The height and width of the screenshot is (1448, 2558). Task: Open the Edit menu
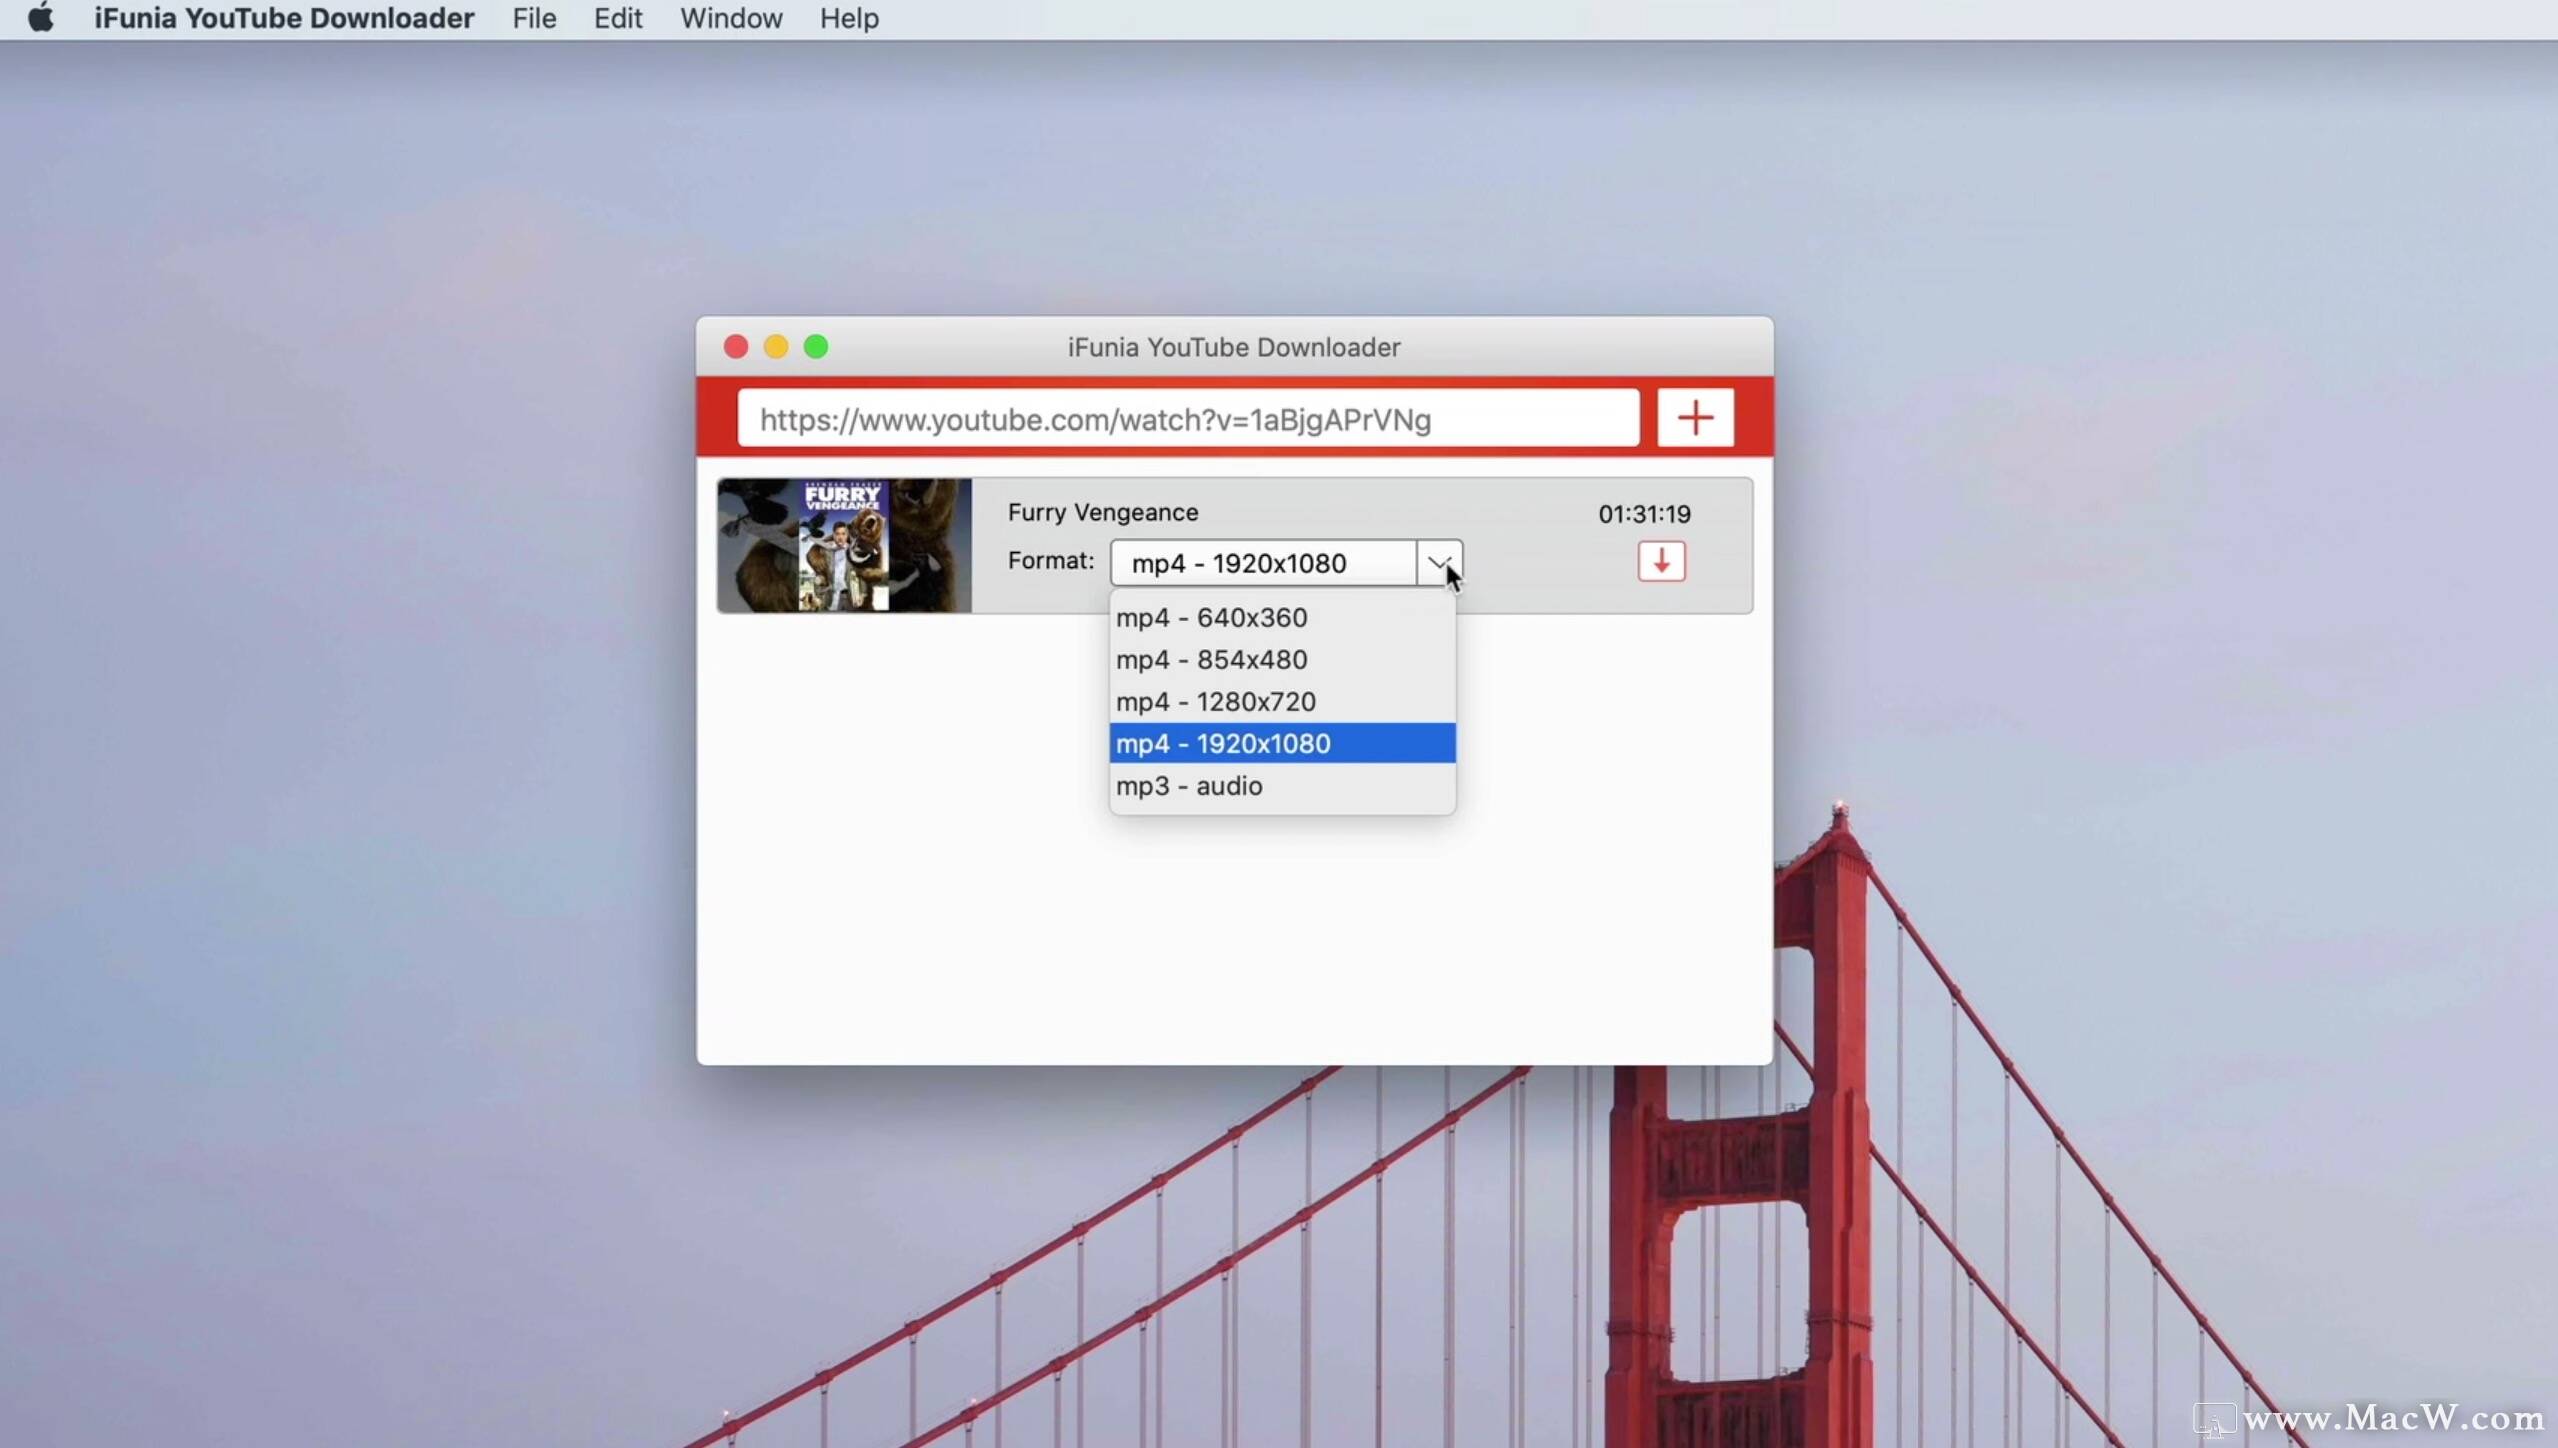coord(617,18)
